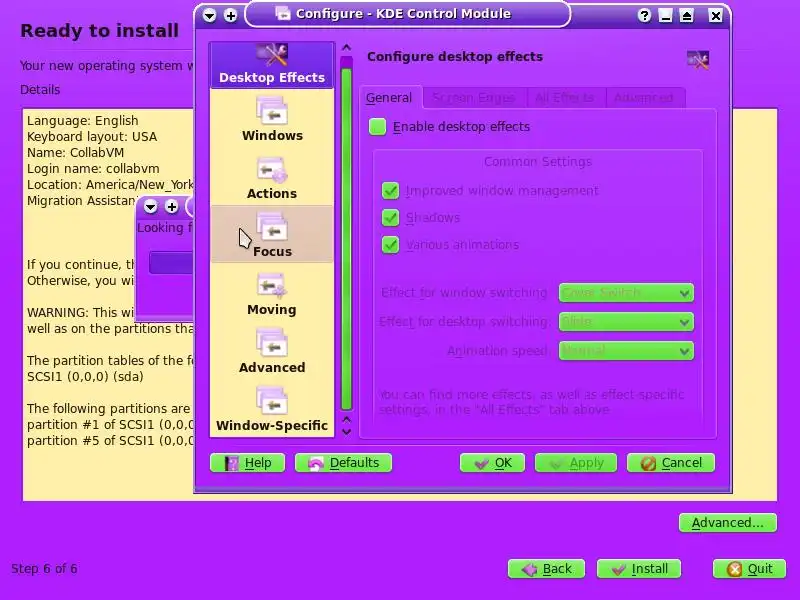Open the Animation speed dropdown
Viewport: 800px width, 600px height.
click(626, 351)
